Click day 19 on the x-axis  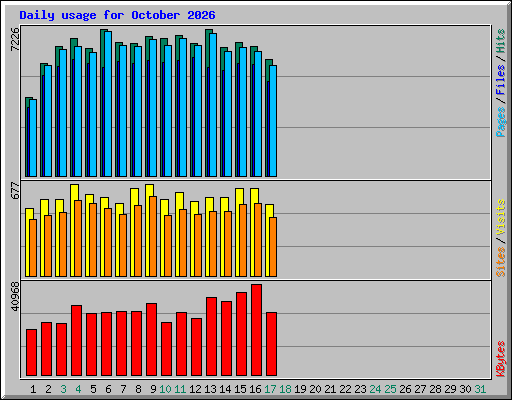click(300, 389)
